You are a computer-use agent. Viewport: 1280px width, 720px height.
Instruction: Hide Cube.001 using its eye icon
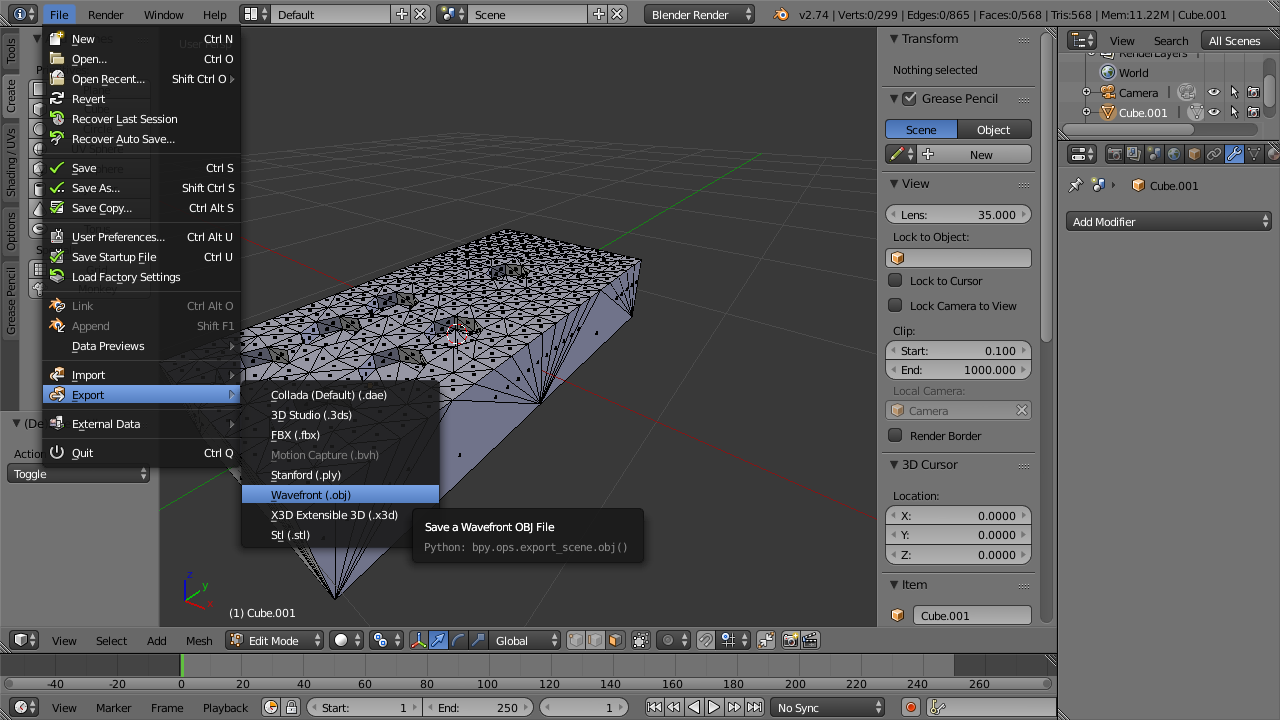(1214, 113)
